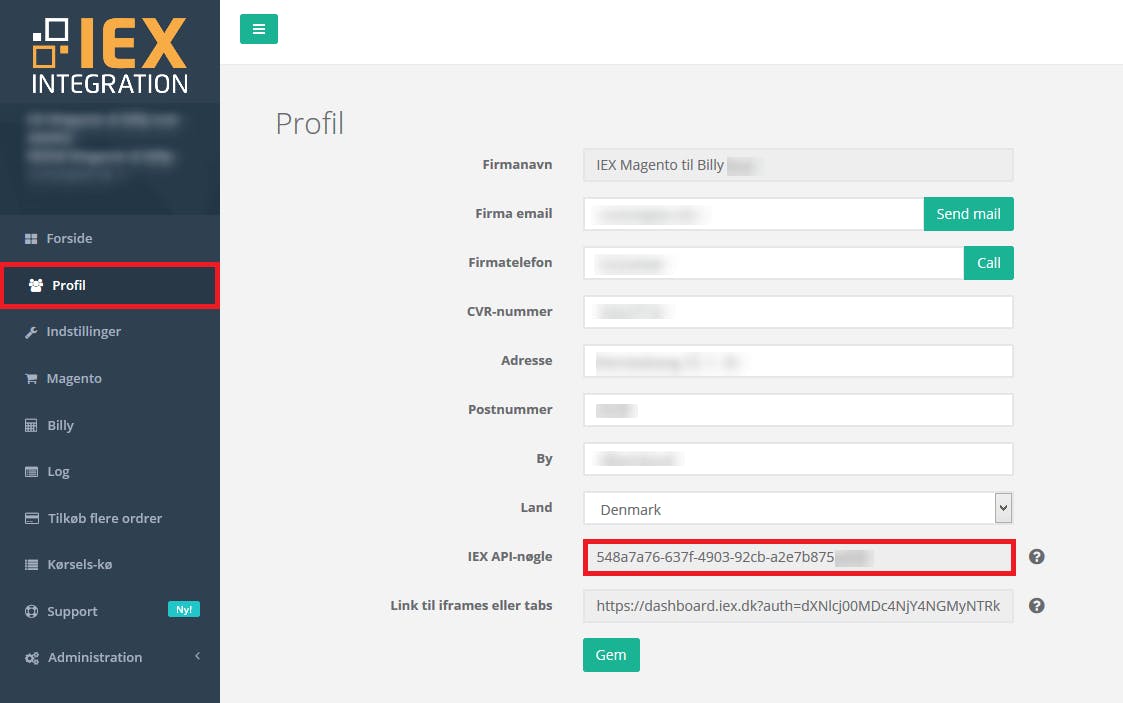Click the Postnummer label
The height and width of the screenshot is (703, 1123).
point(510,409)
